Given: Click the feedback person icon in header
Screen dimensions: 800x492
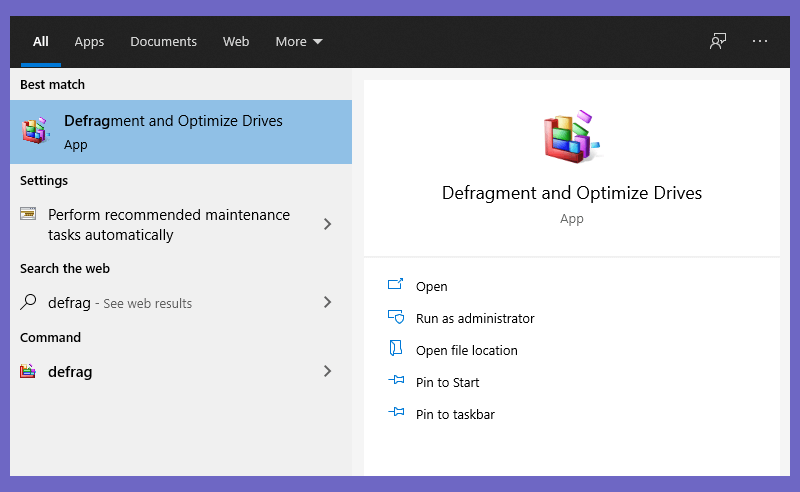Looking at the screenshot, I should (718, 41).
